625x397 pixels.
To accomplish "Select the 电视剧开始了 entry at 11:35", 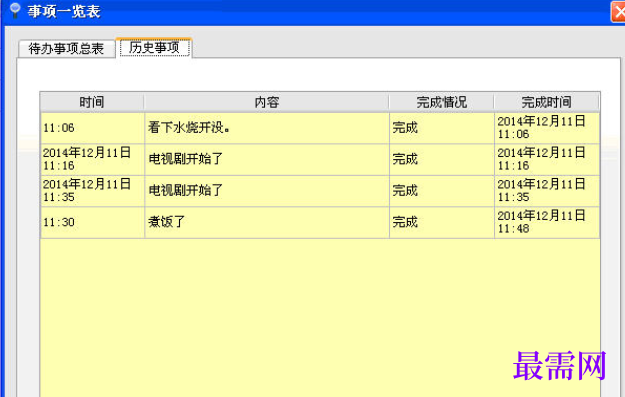I will (x=267, y=191).
